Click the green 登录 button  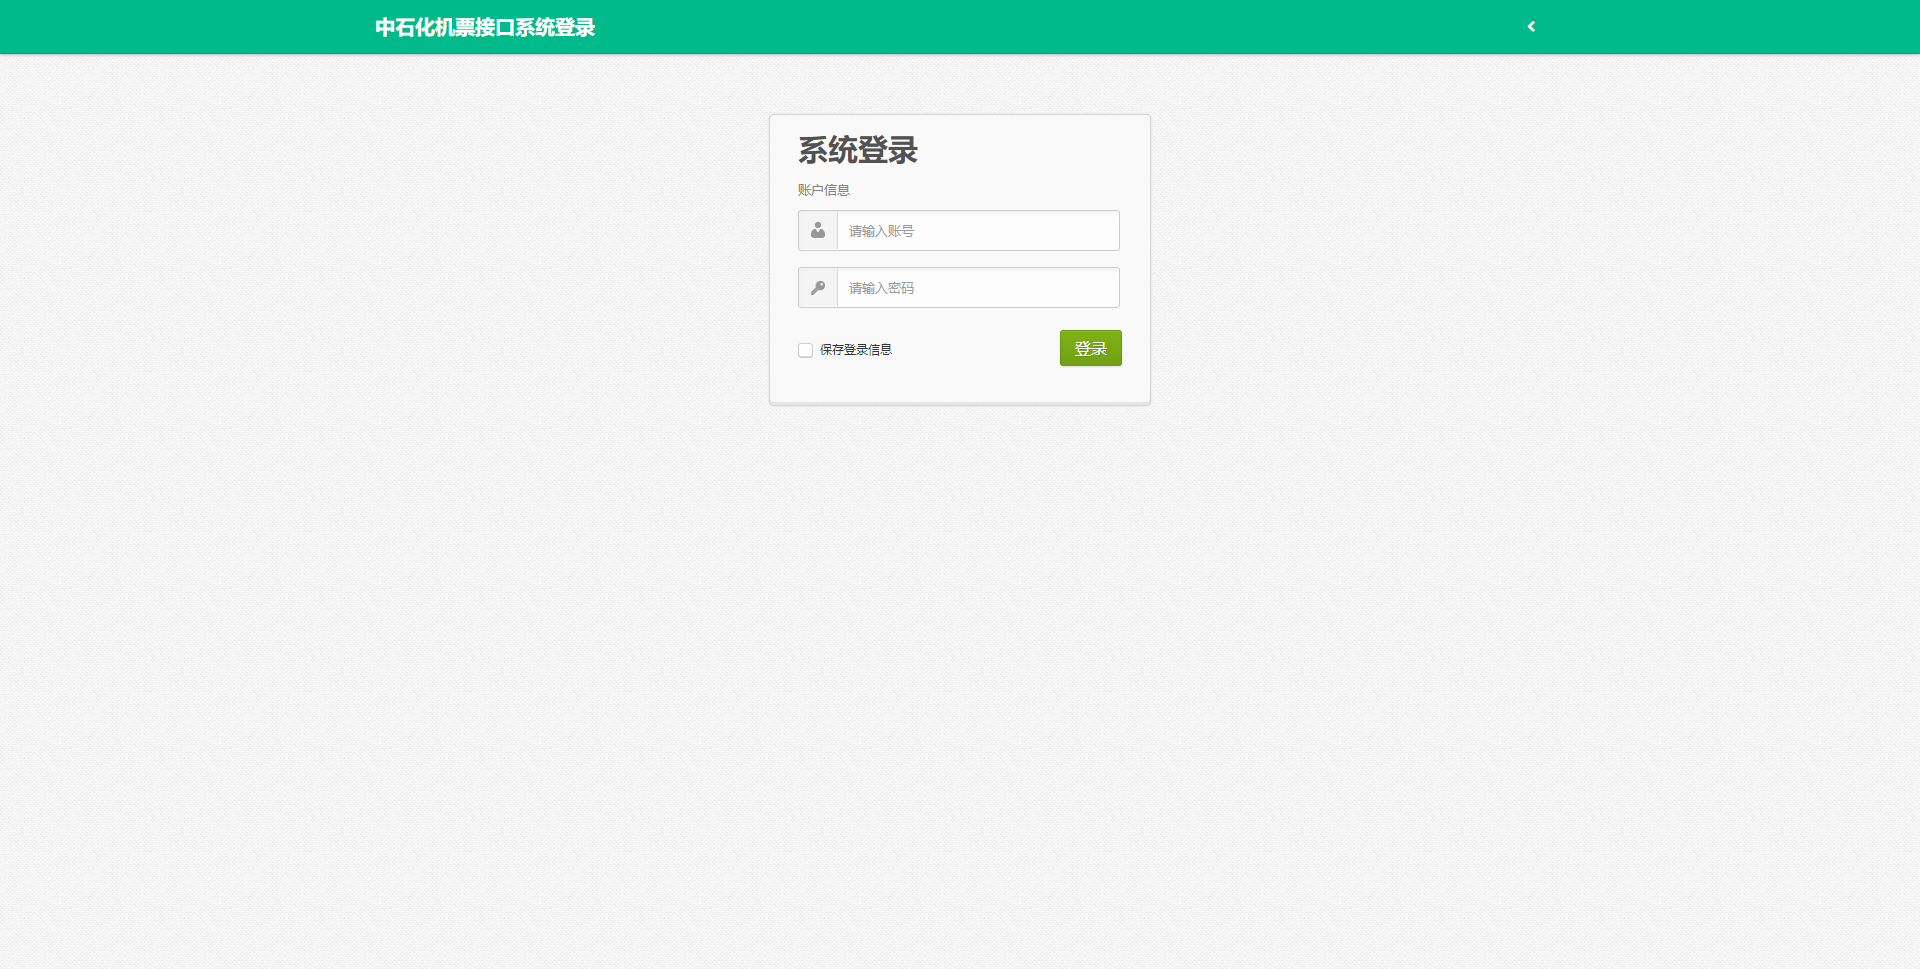tap(1090, 348)
